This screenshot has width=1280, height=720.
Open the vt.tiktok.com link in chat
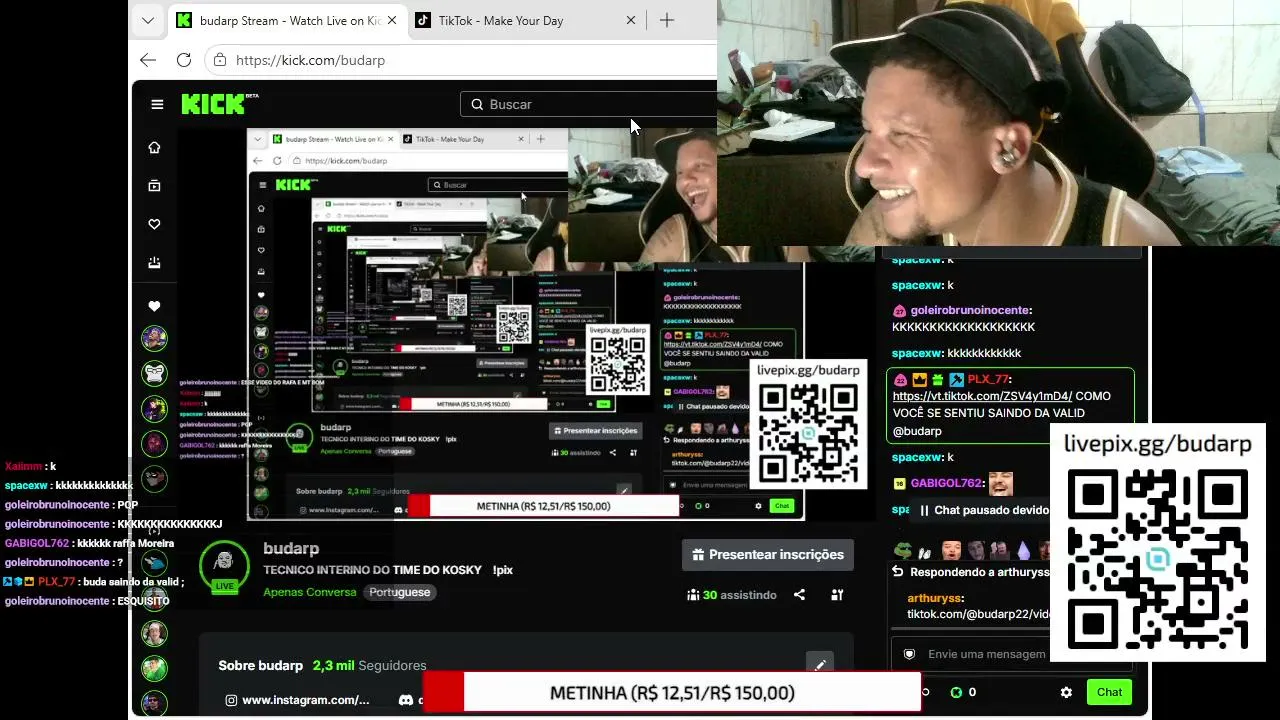point(982,396)
